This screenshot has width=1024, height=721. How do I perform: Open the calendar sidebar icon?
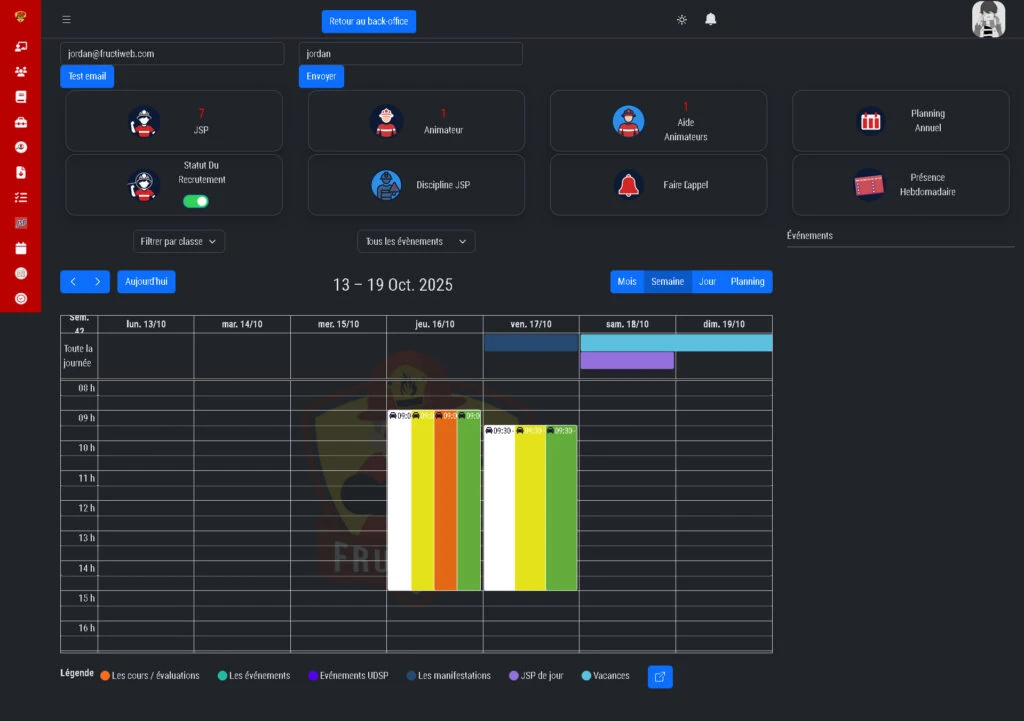pos(21,248)
